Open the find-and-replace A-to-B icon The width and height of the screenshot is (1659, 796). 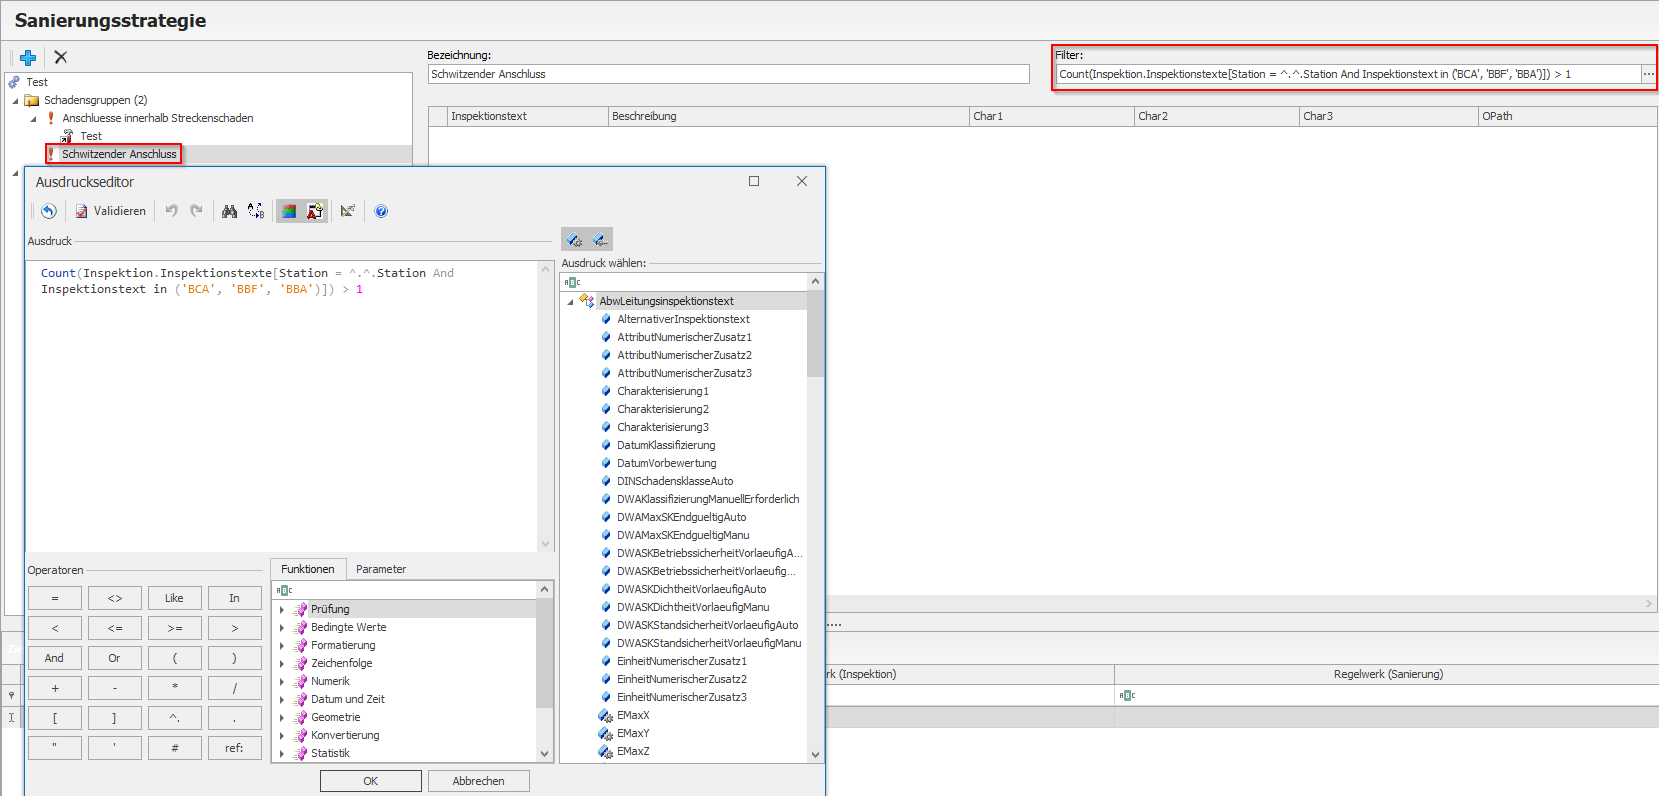coord(256,211)
